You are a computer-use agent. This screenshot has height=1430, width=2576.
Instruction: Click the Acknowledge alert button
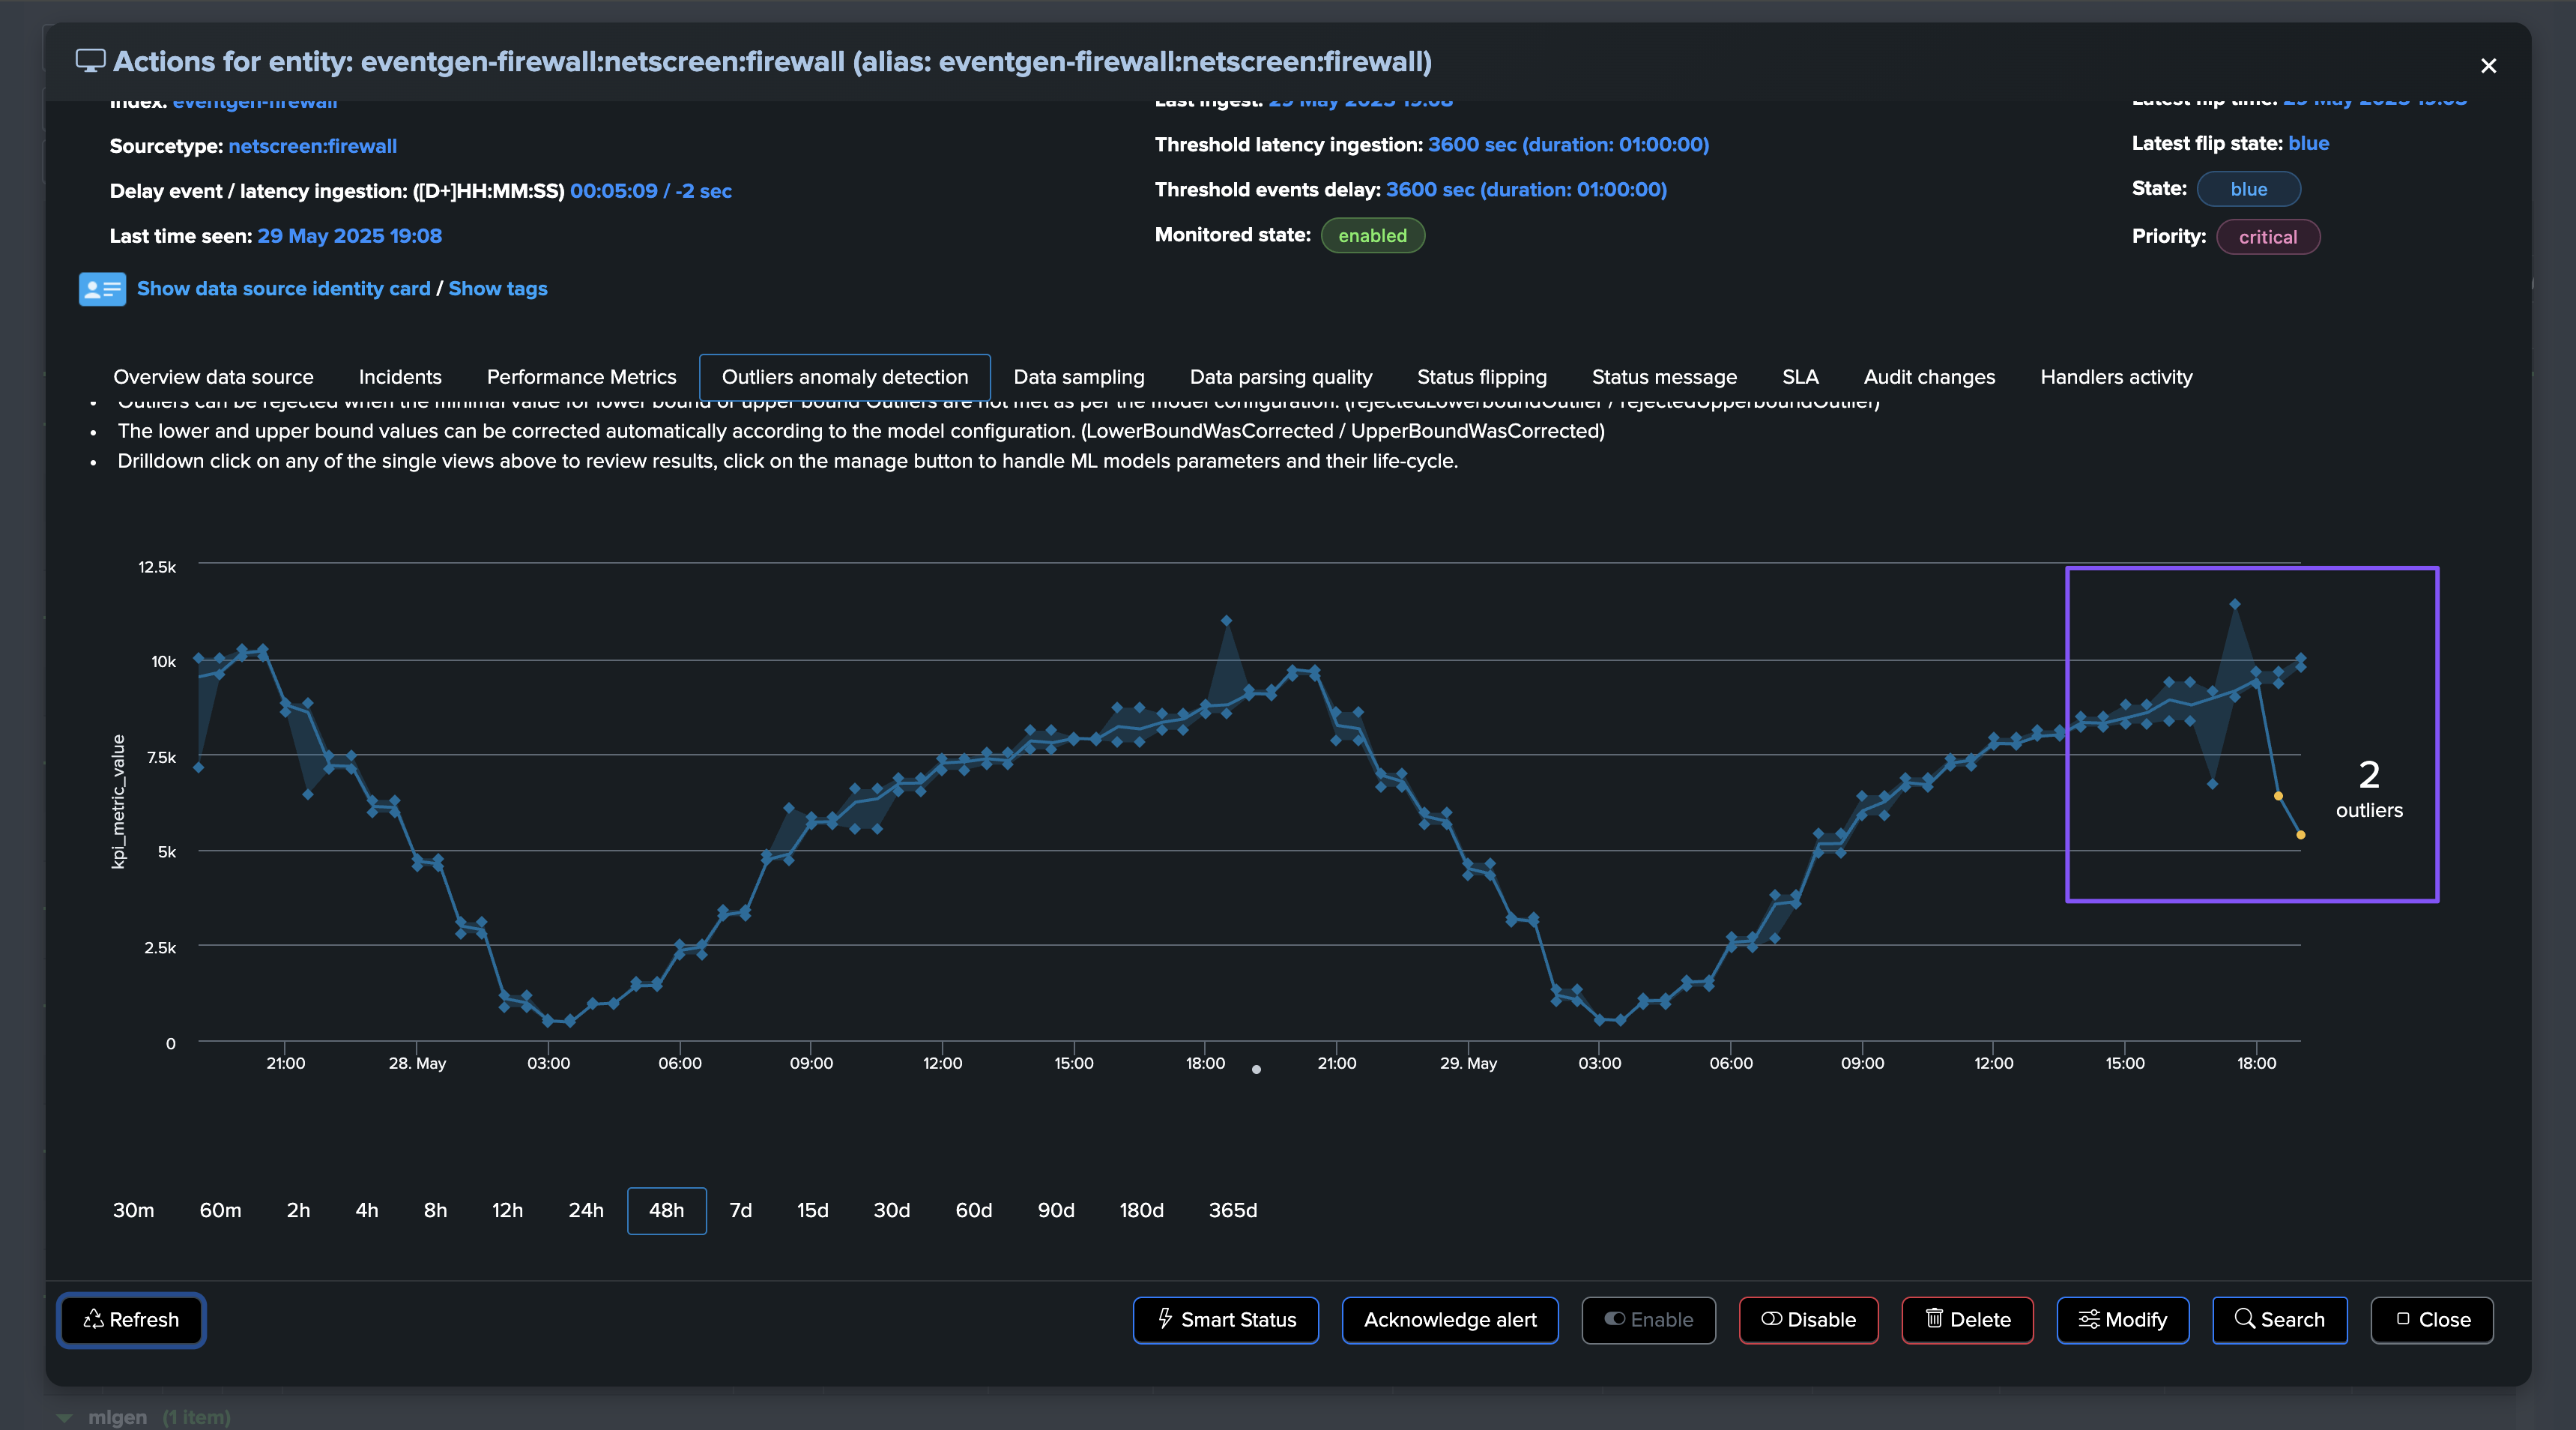[x=1449, y=1320]
